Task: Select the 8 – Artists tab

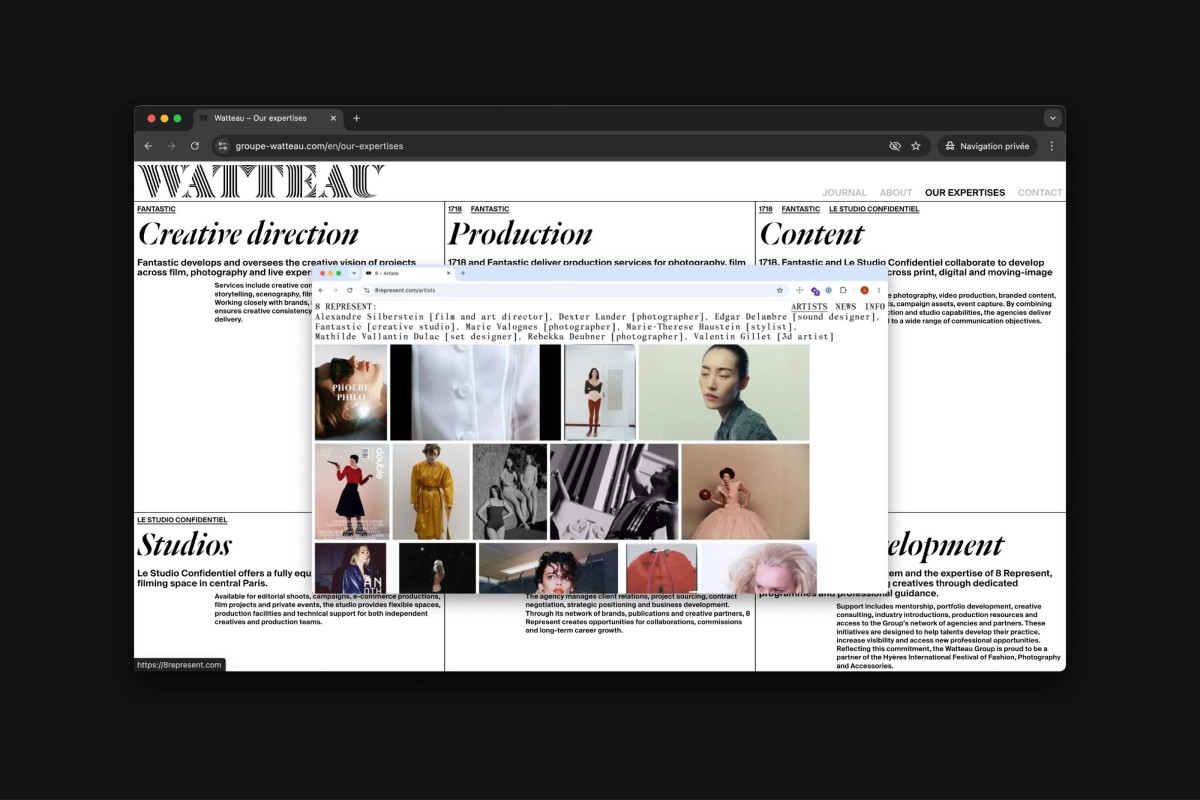Action: (408, 273)
